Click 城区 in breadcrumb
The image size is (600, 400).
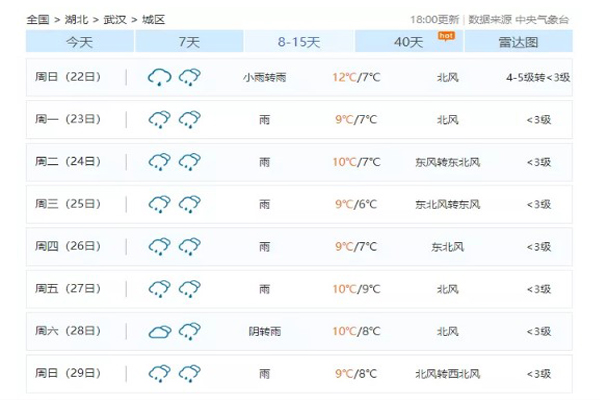pos(153,20)
